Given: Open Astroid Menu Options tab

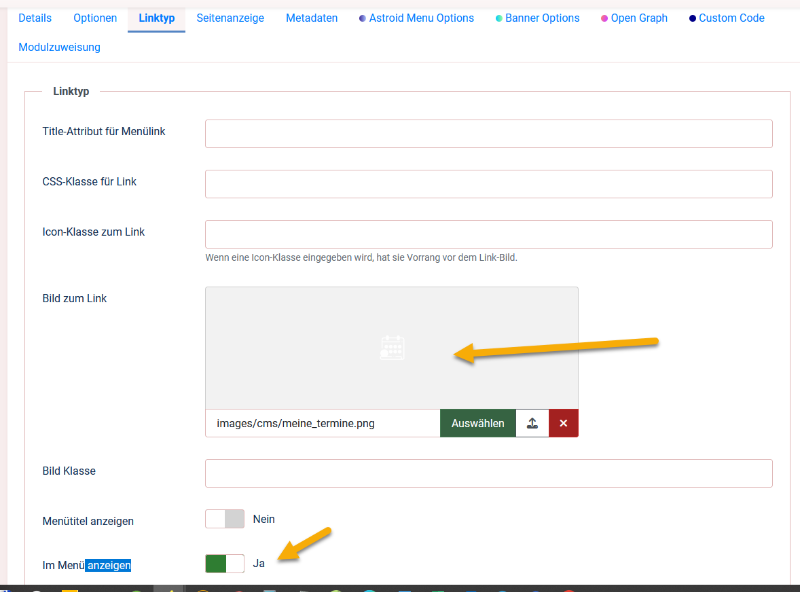Looking at the screenshot, I should [416, 18].
